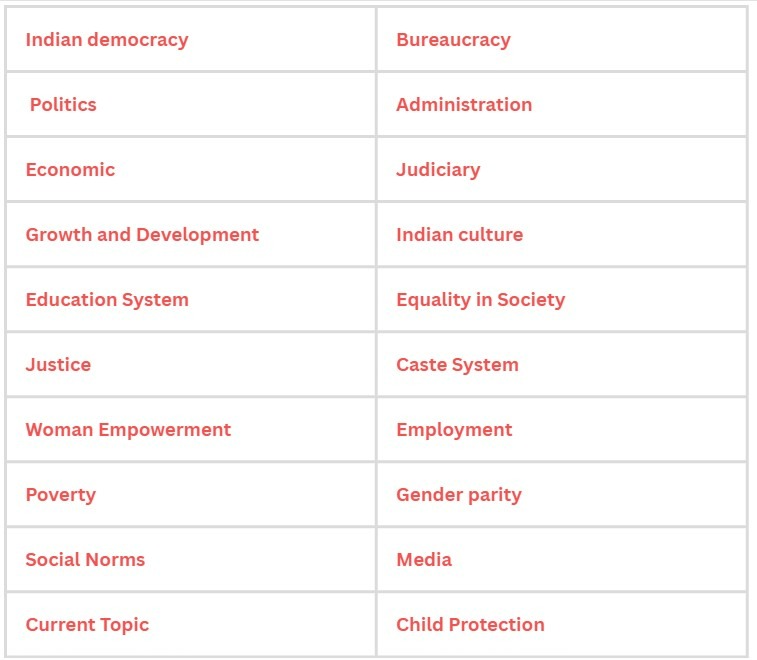Open the Administration link

pyautogui.click(x=464, y=105)
